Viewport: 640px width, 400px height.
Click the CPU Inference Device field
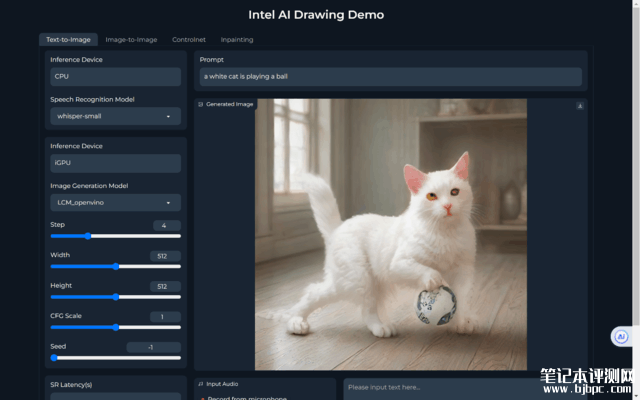(x=116, y=77)
